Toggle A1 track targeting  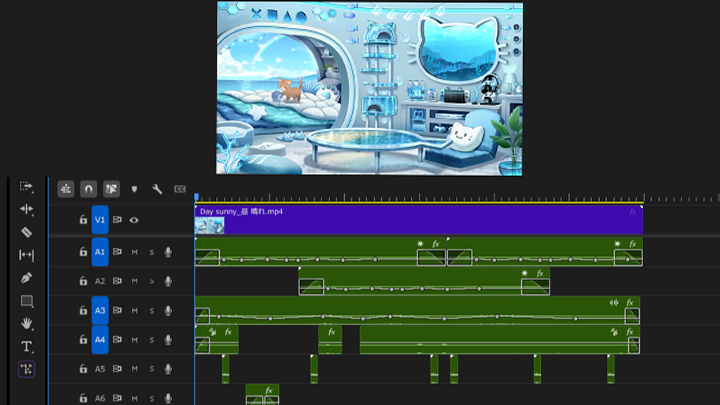click(100, 252)
